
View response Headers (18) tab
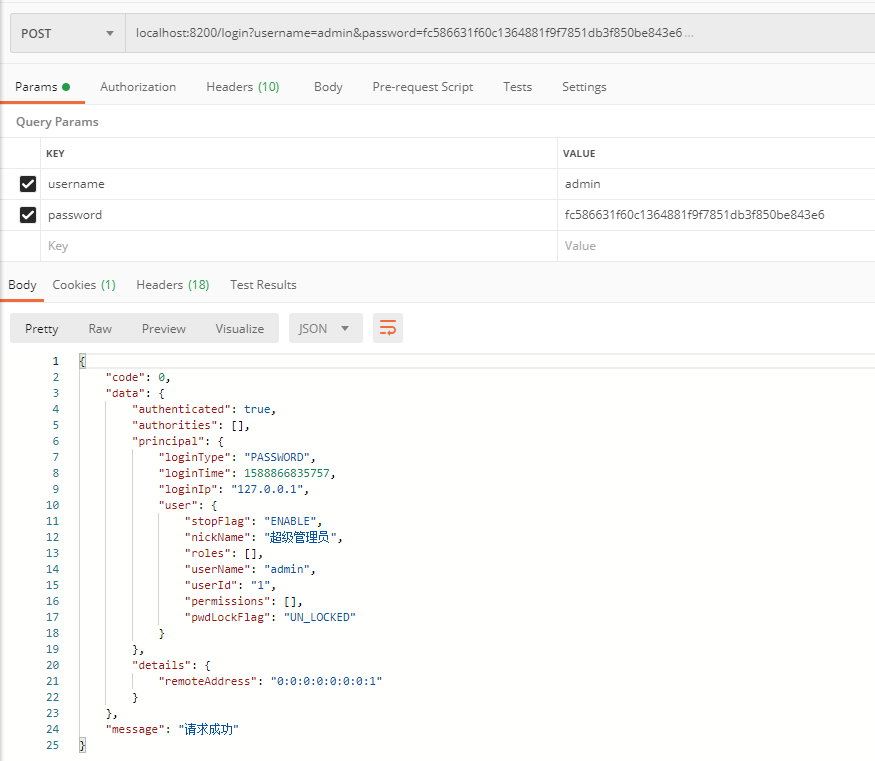tap(172, 285)
